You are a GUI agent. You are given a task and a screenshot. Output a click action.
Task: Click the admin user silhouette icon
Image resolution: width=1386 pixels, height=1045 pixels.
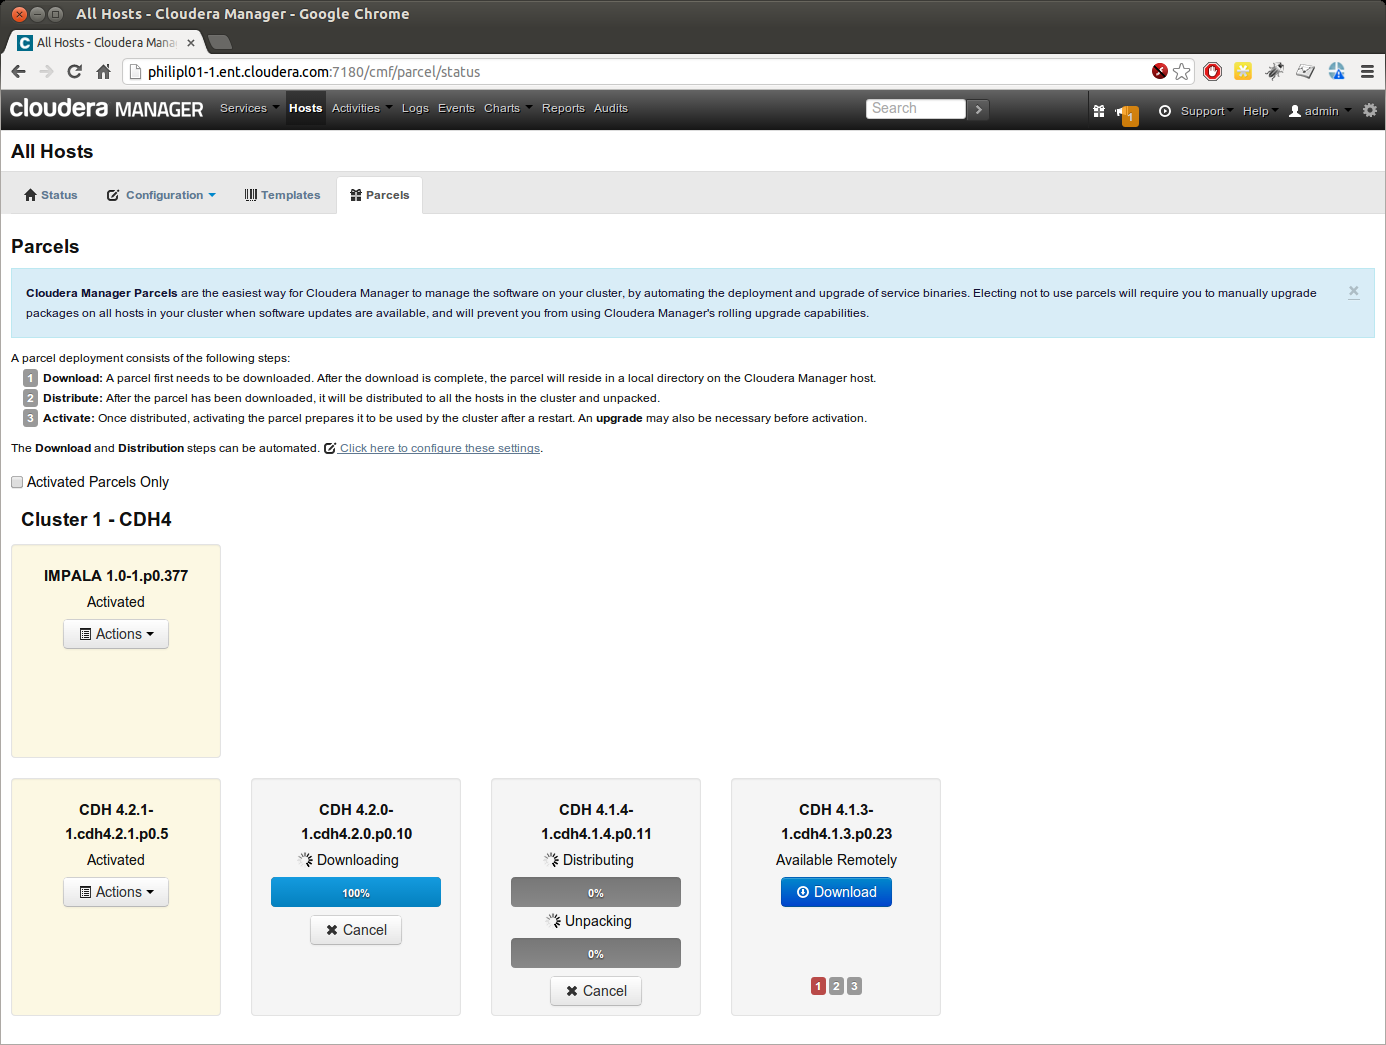pos(1295,111)
